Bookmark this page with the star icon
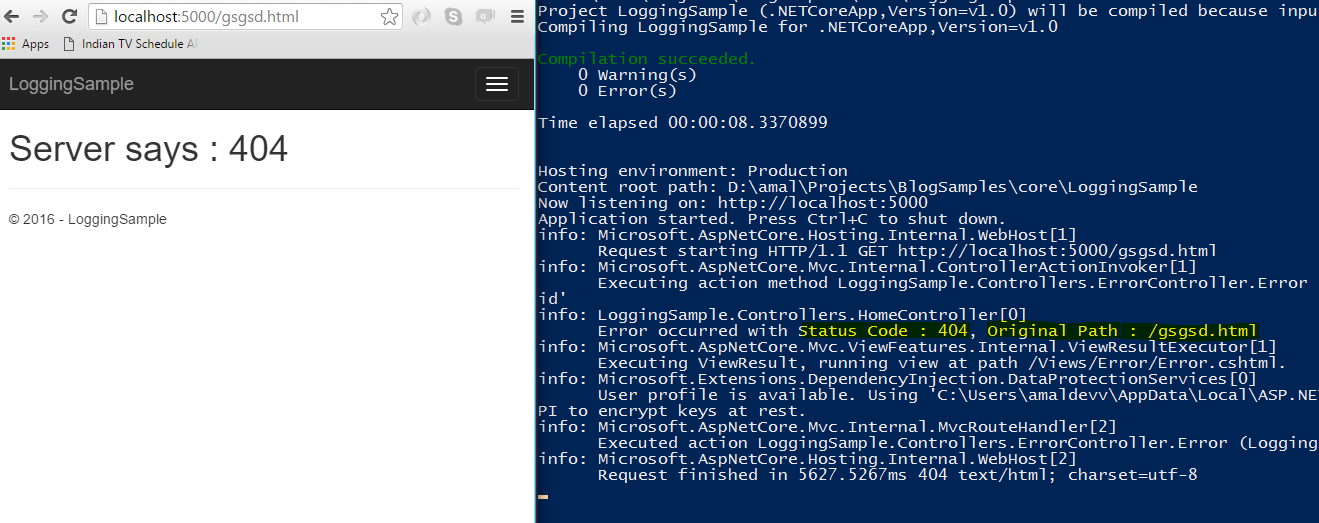This screenshot has width=1319, height=523. 389,17
